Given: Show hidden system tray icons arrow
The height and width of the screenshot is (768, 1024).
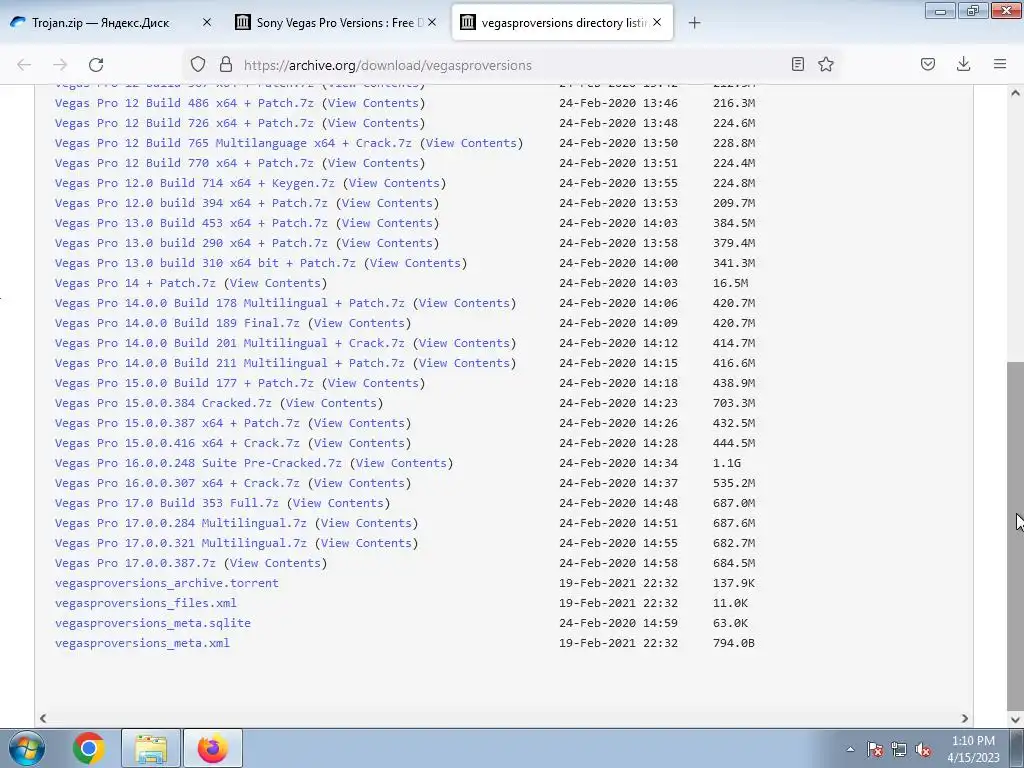Looking at the screenshot, I should point(850,749).
